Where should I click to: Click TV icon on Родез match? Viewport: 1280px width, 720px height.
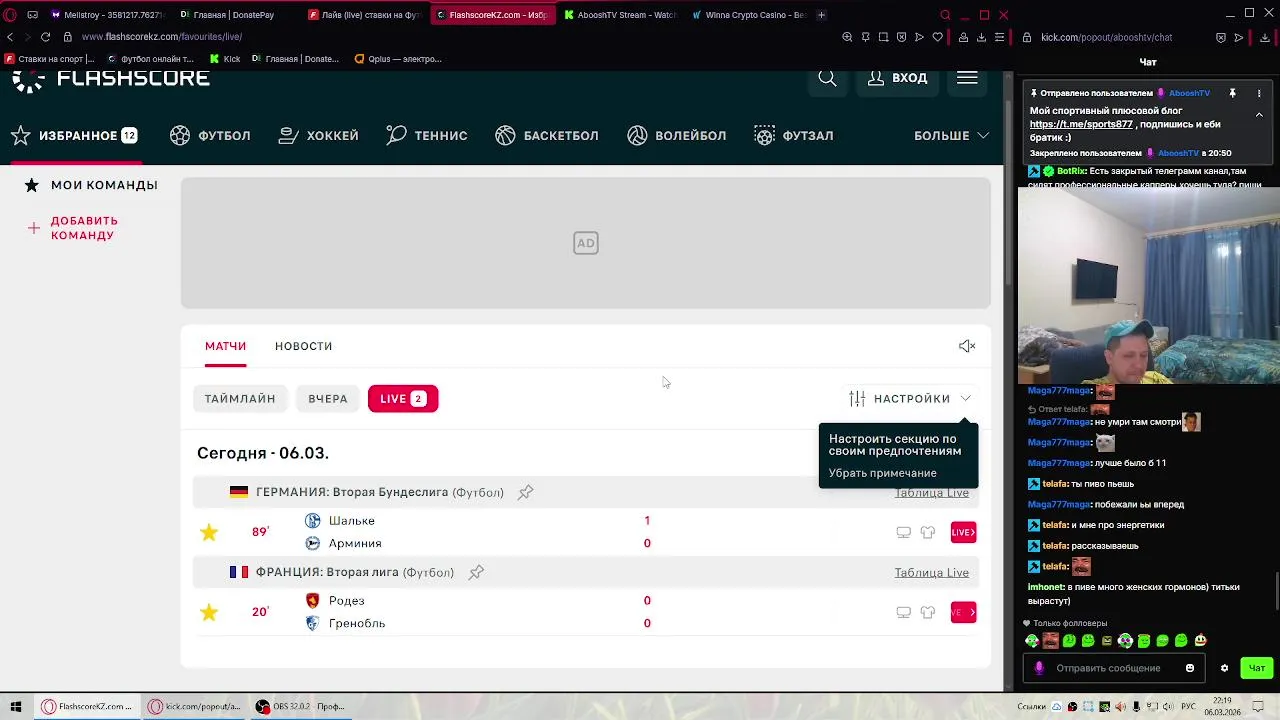pyautogui.click(x=903, y=613)
